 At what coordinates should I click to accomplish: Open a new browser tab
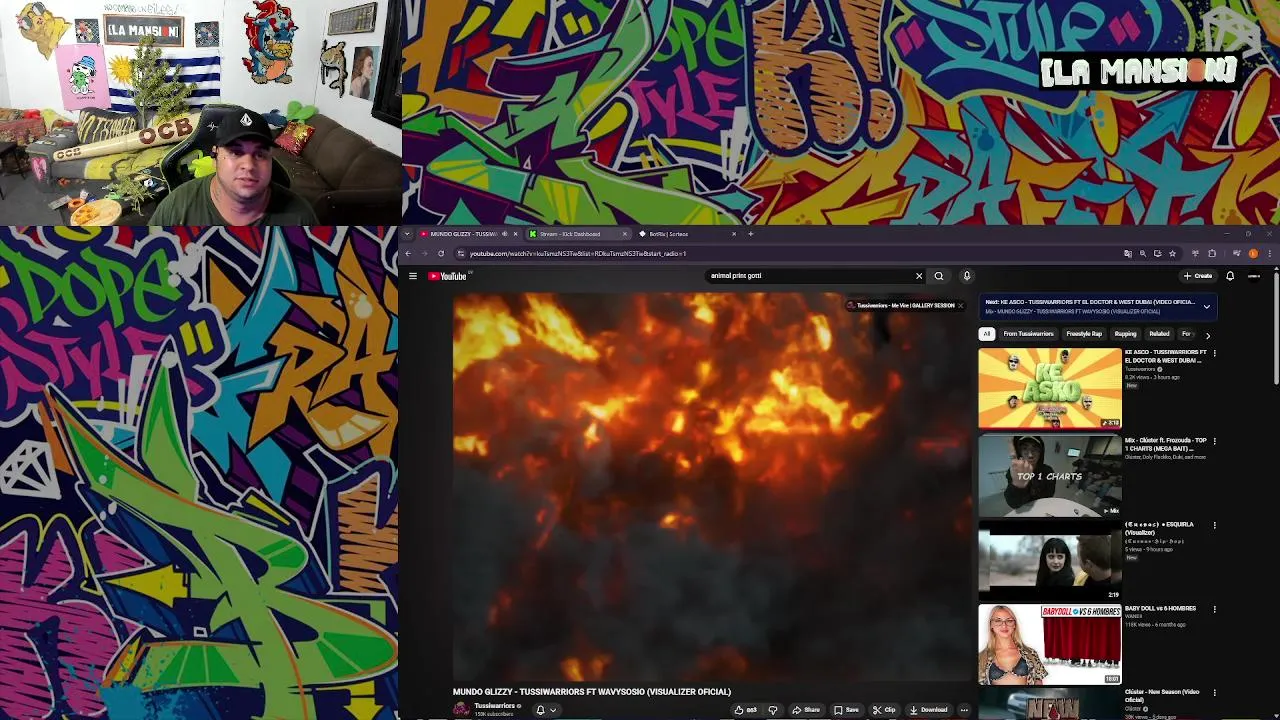750,234
